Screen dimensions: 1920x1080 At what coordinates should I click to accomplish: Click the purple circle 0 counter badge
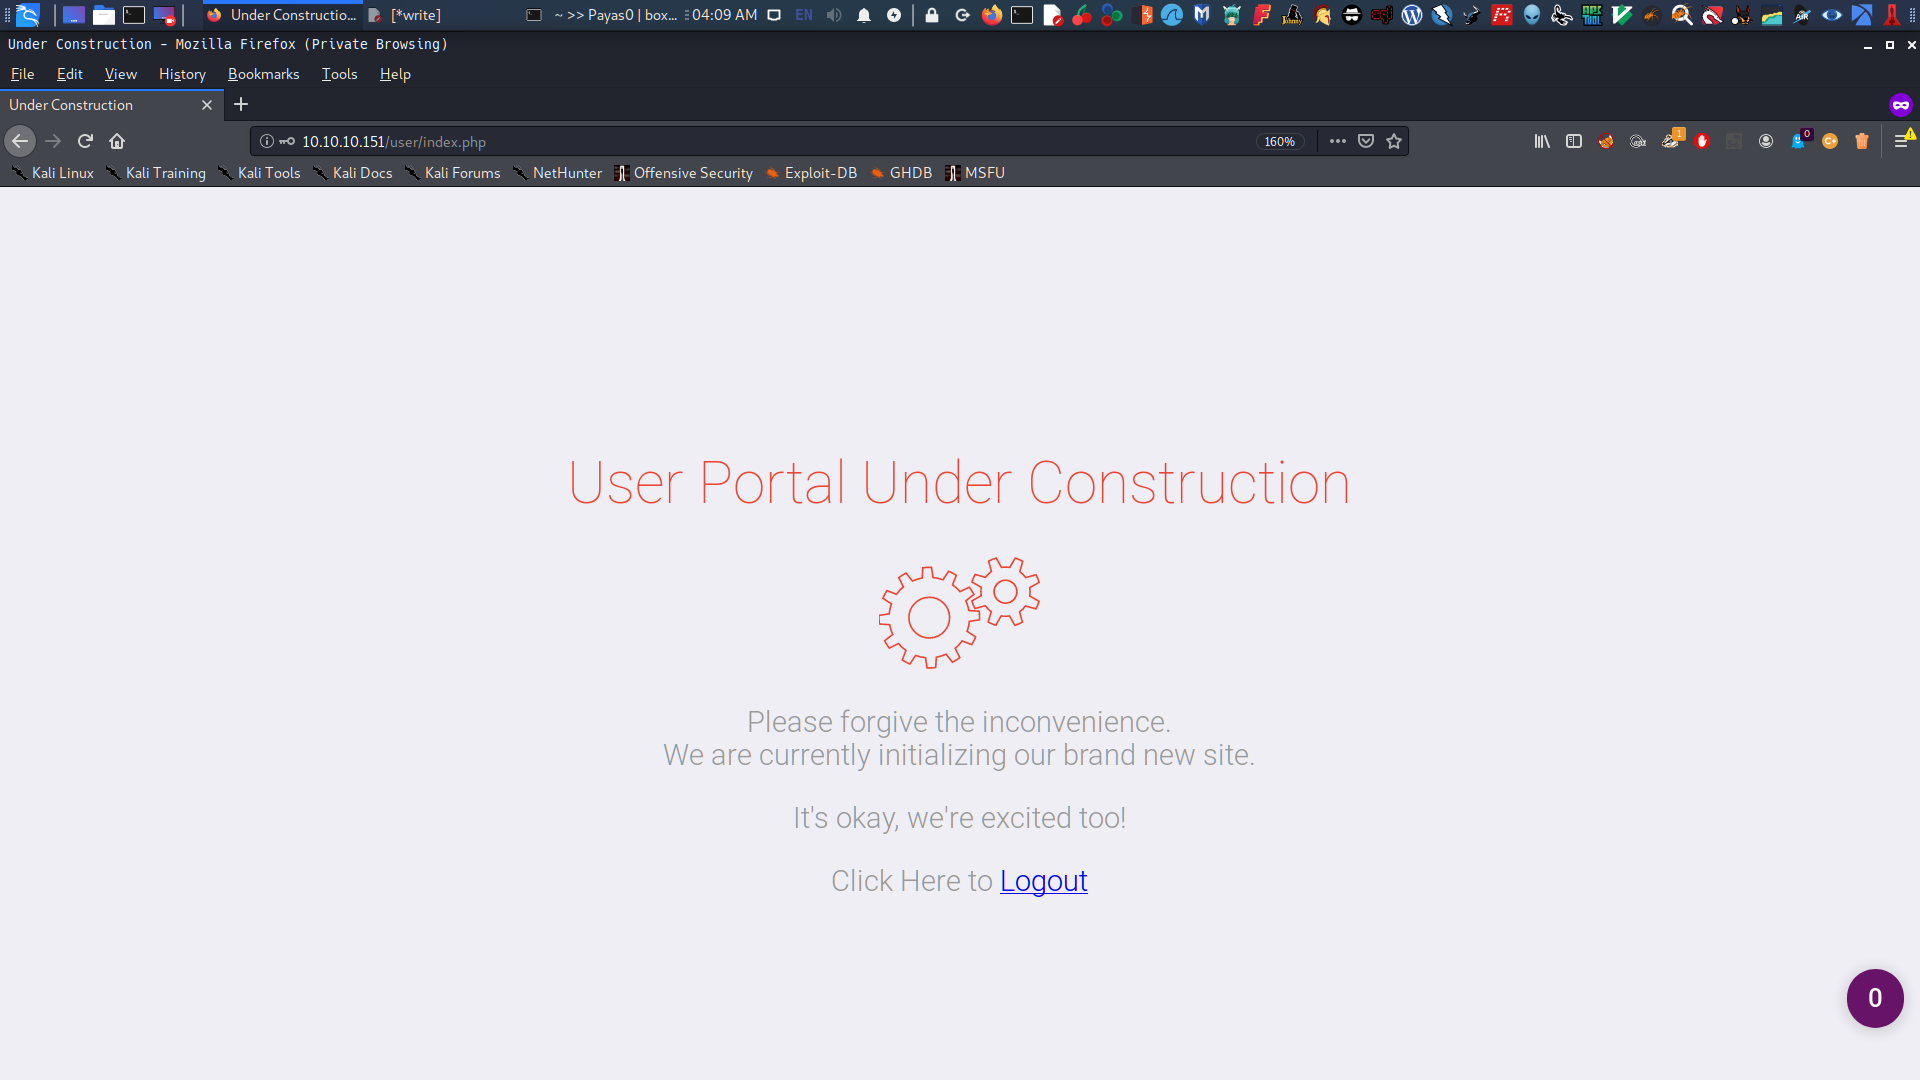[x=1875, y=998]
